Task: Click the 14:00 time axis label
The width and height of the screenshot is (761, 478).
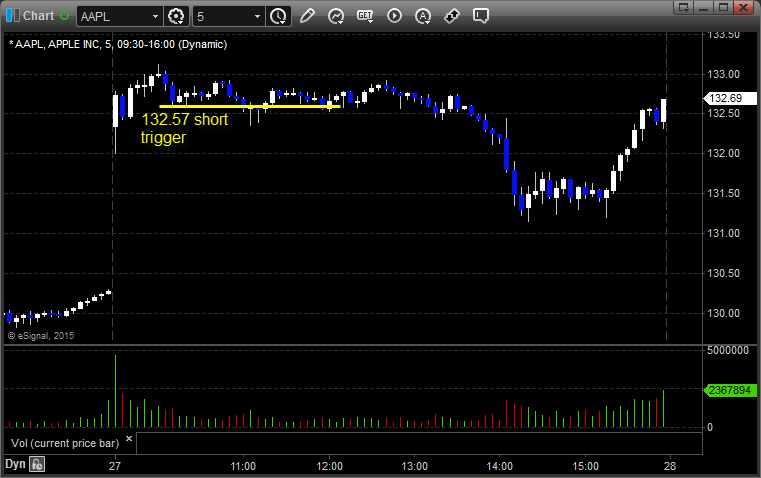Action: tap(499, 466)
